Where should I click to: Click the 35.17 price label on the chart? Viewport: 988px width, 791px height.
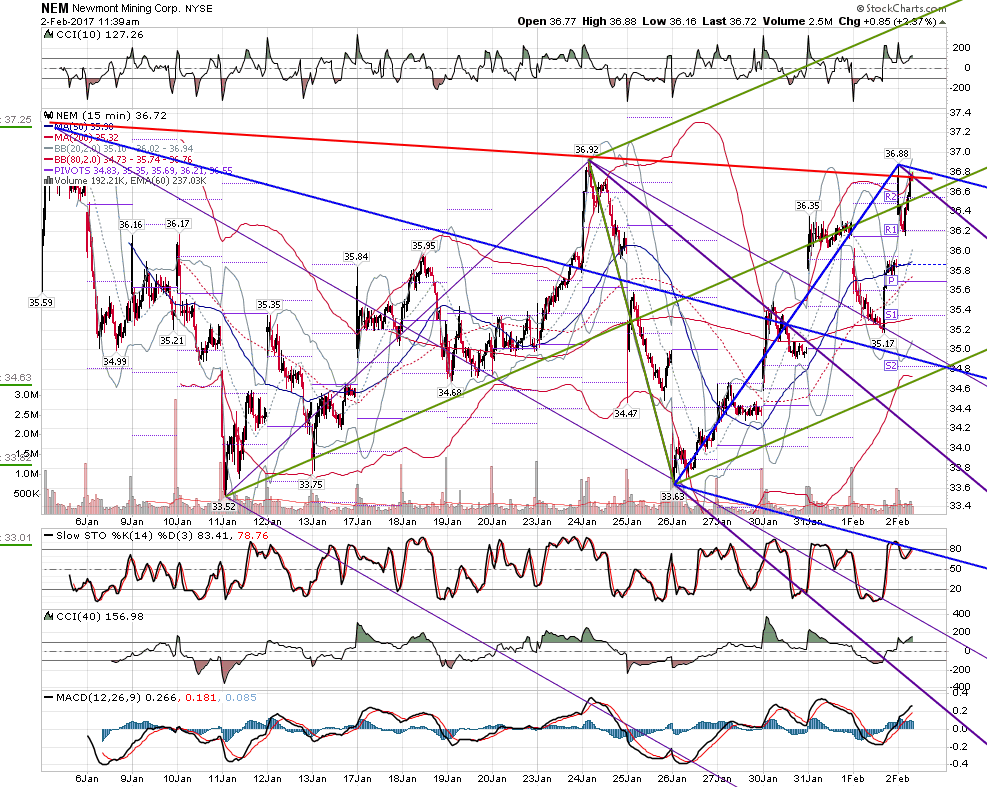click(x=882, y=344)
